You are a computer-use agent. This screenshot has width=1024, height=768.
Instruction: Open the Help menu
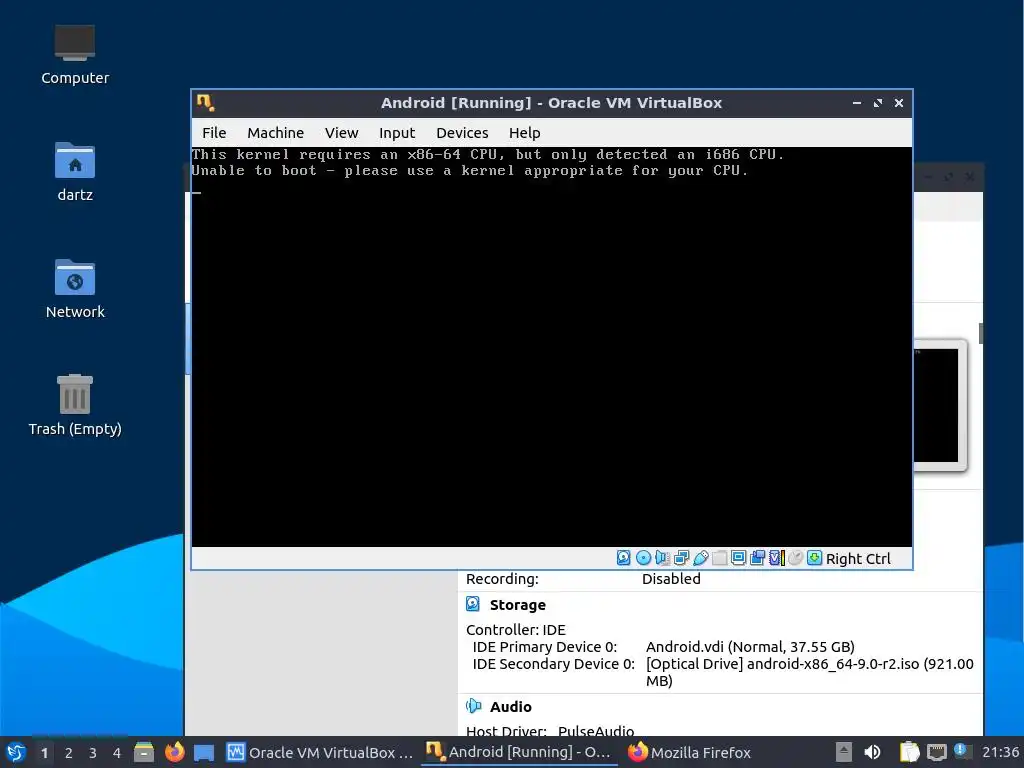point(524,133)
